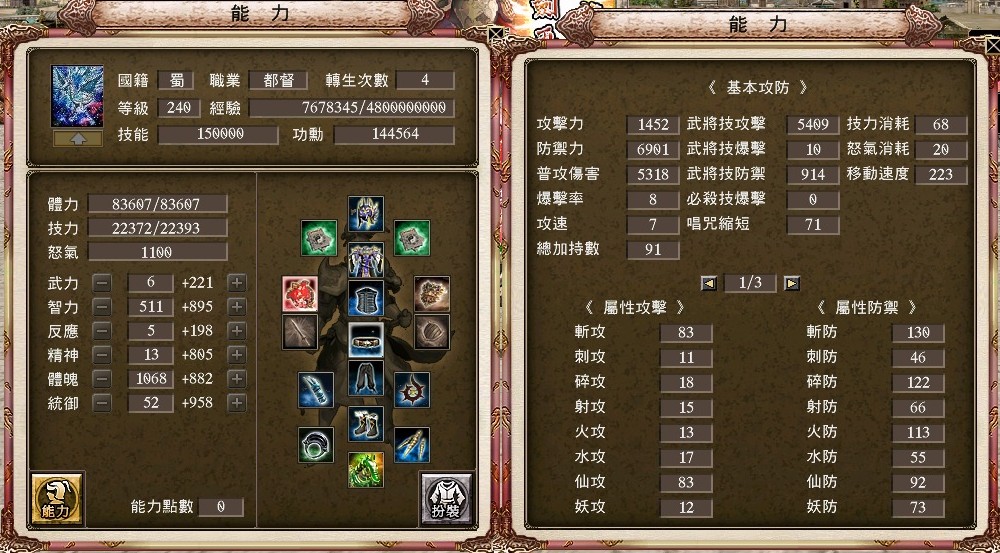Viewport: 1000px width, 553px height.
Task: Select the boots equipment slot icon
Action: coord(366,424)
